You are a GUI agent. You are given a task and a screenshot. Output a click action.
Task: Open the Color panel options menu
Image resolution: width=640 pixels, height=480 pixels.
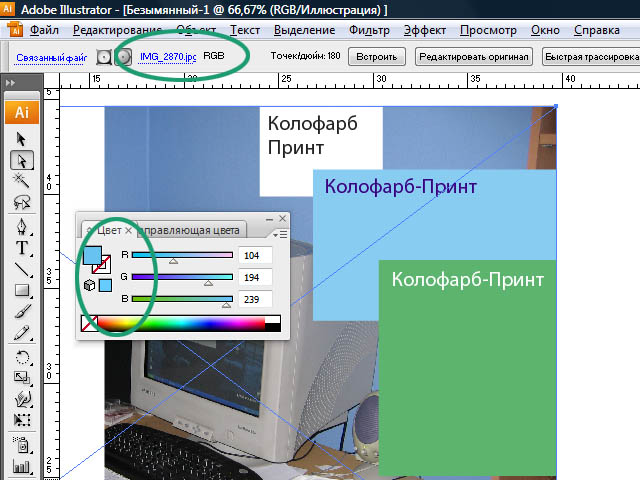click(280, 234)
